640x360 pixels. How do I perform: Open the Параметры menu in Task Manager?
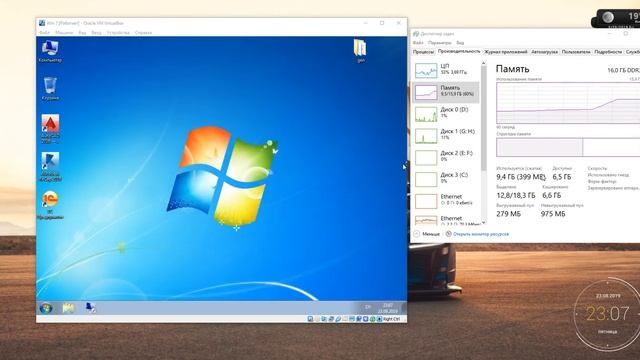coord(440,42)
